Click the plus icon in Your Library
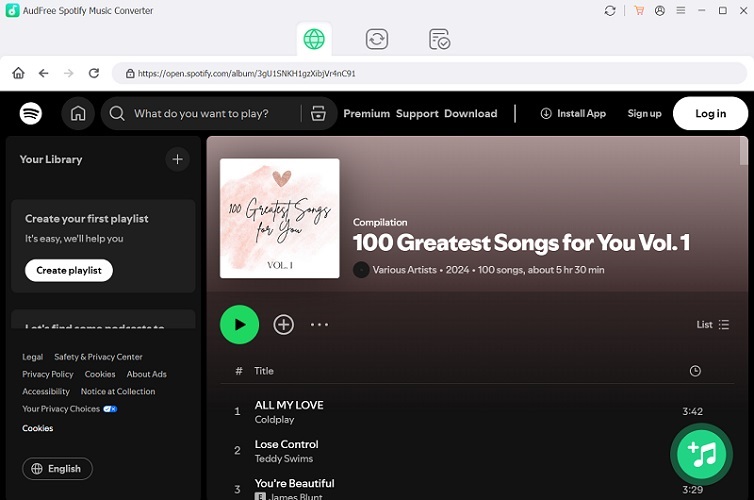754x500 pixels. [177, 159]
